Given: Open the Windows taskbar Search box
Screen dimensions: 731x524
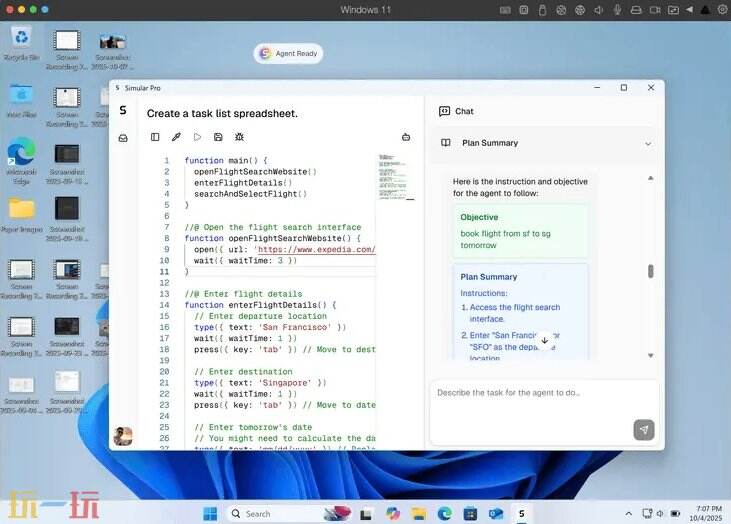Looking at the screenshot, I should (x=270, y=514).
